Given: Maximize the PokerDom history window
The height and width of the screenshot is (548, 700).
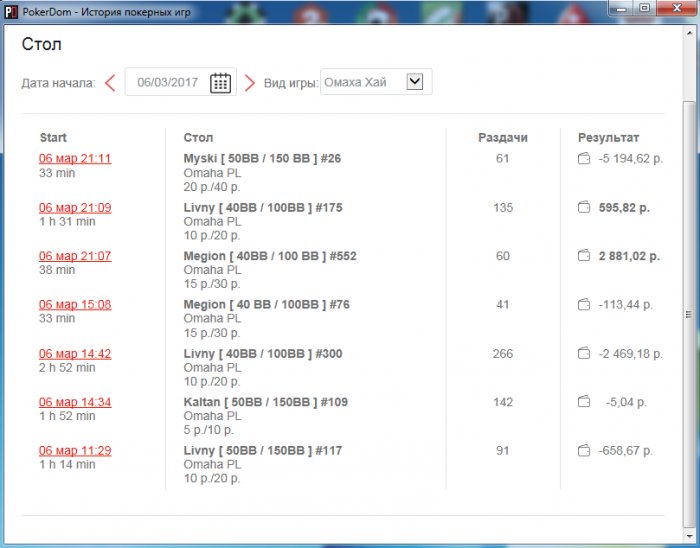Looking at the screenshot, I should pyautogui.click(x=644, y=8).
